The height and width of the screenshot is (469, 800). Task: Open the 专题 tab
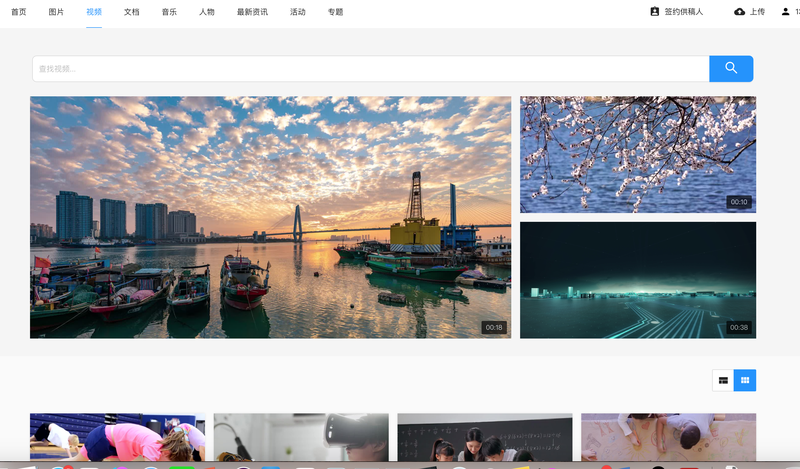tap(335, 12)
